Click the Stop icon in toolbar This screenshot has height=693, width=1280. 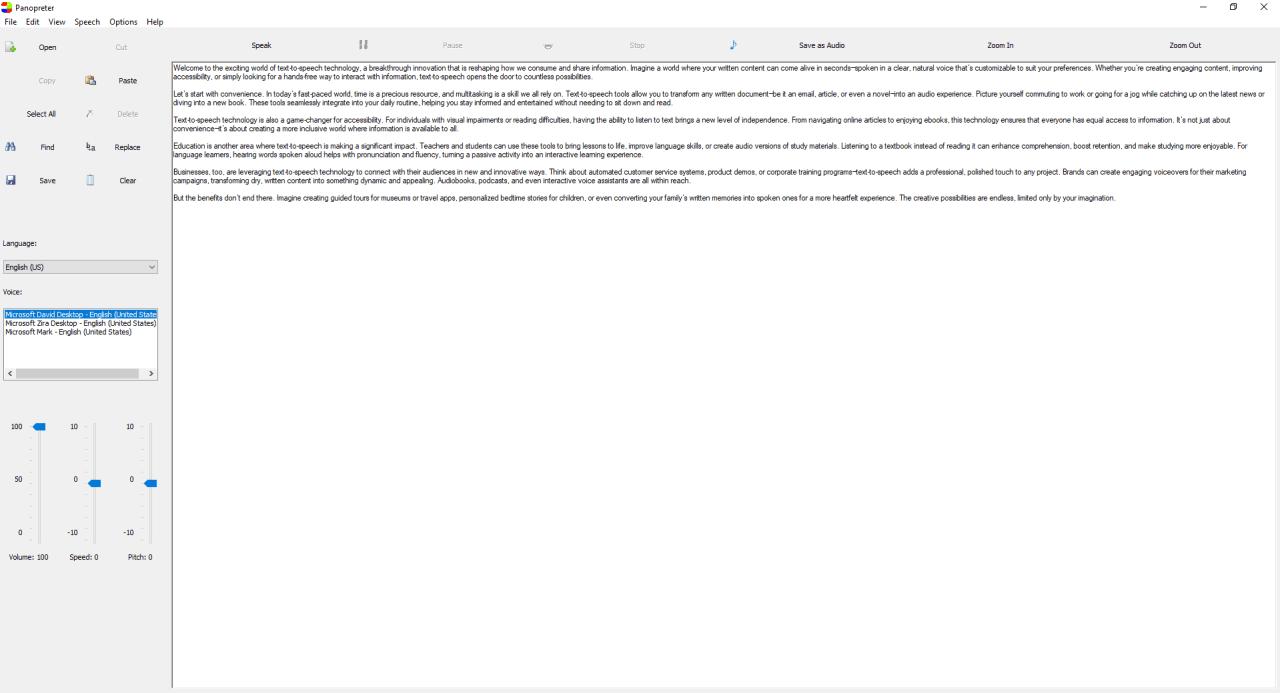tap(548, 46)
